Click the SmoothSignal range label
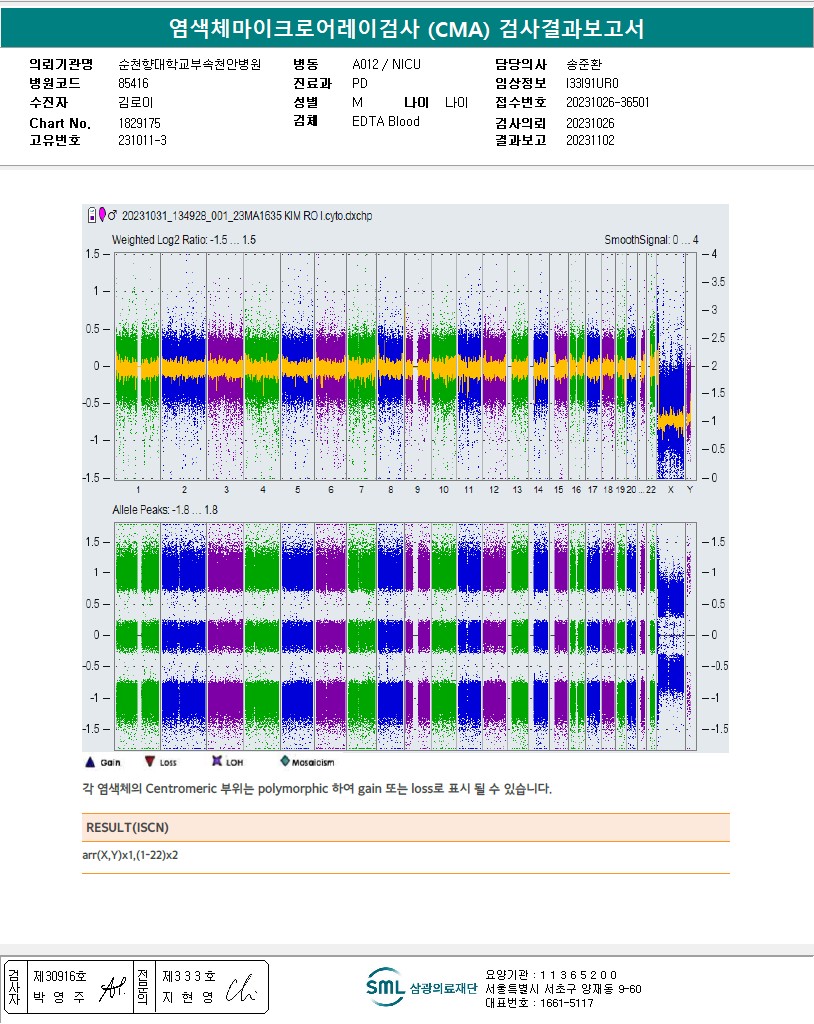 (x=650, y=240)
